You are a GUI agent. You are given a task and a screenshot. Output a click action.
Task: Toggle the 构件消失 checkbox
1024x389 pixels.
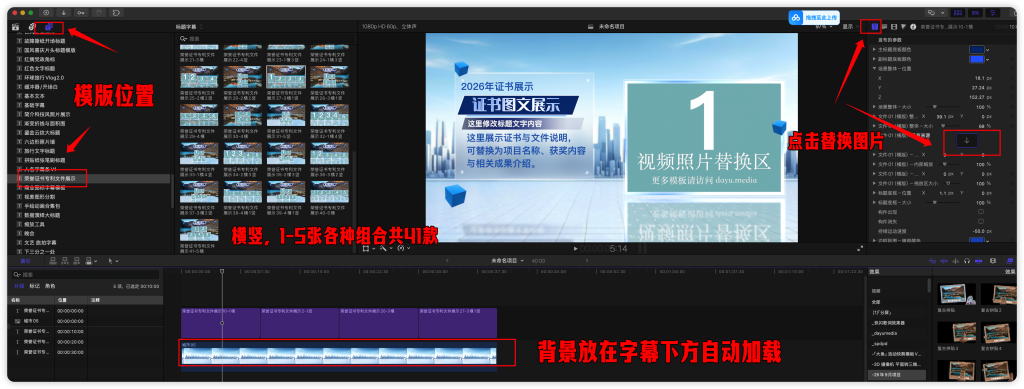pyautogui.click(x=980, y=221)
